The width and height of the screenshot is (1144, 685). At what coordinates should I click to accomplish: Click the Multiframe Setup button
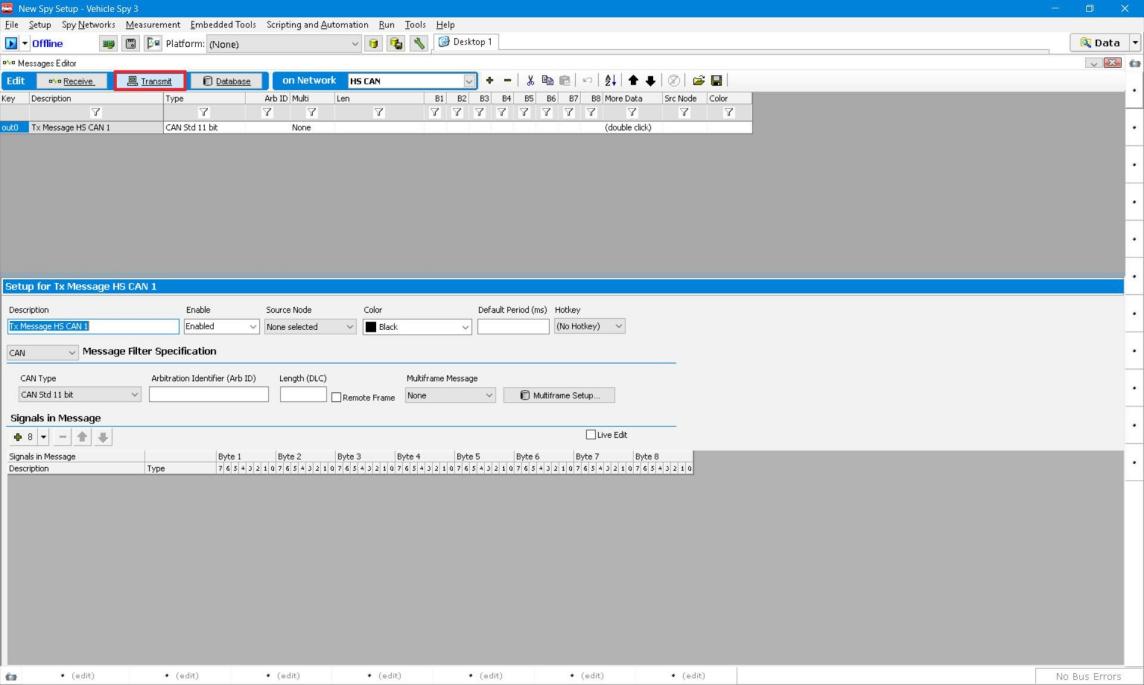click(x=559, y=395)
